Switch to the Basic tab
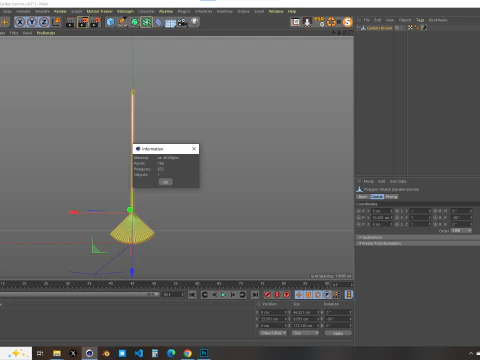The height and width of the screenshot is (360, 480). pos(363,197)
